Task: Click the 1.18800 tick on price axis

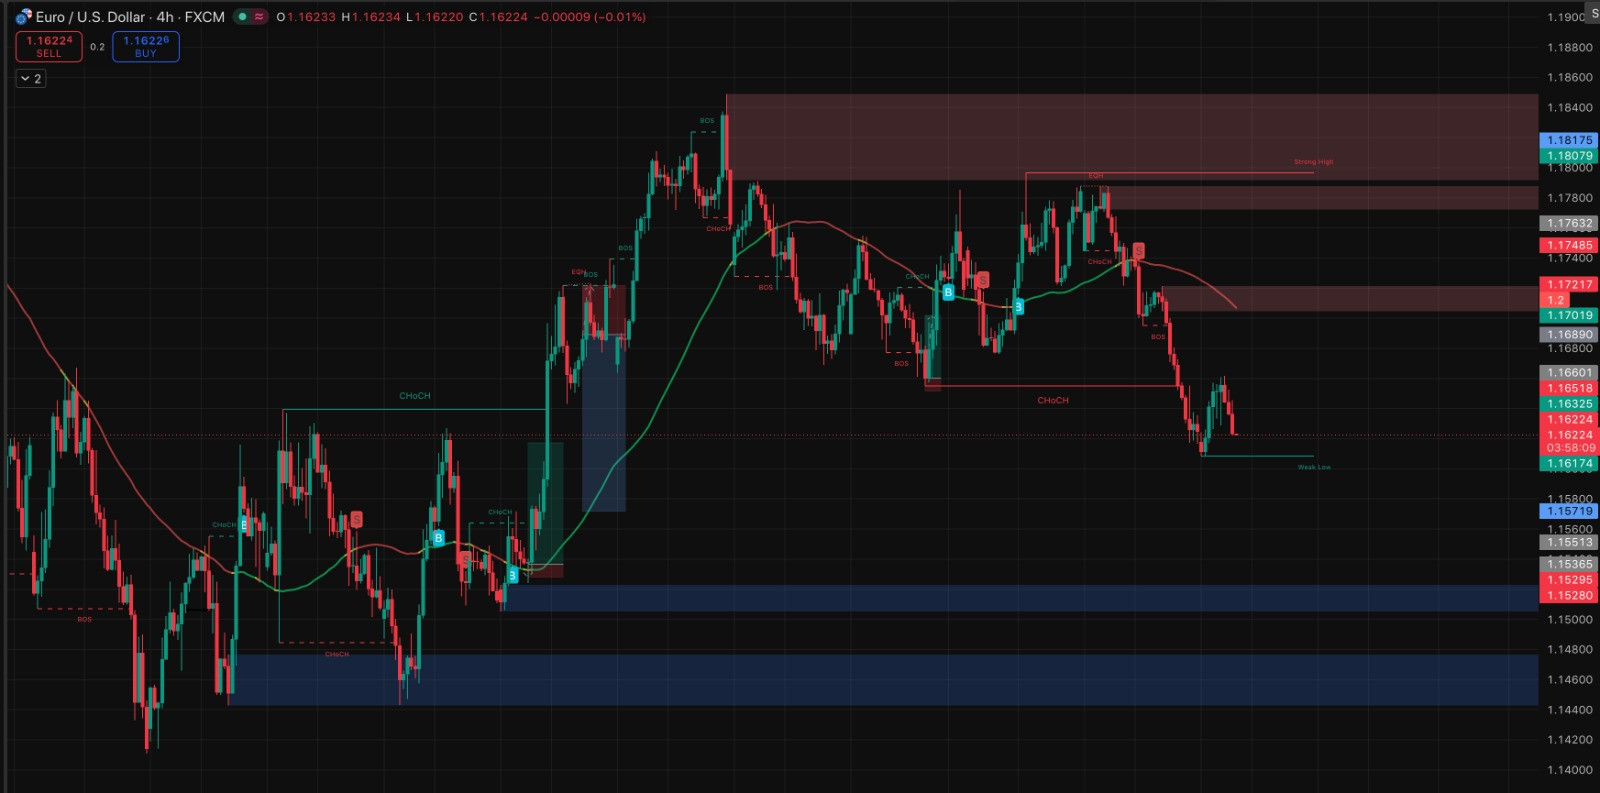Action: point(1569,47)
